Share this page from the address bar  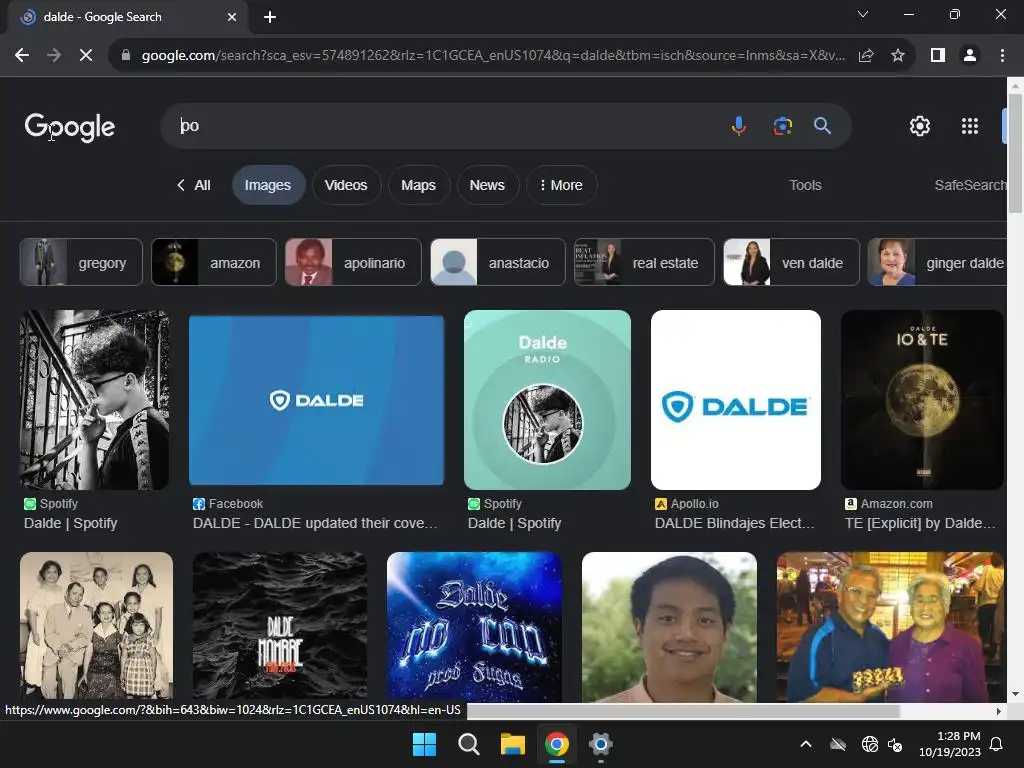[x=866, y=56]
